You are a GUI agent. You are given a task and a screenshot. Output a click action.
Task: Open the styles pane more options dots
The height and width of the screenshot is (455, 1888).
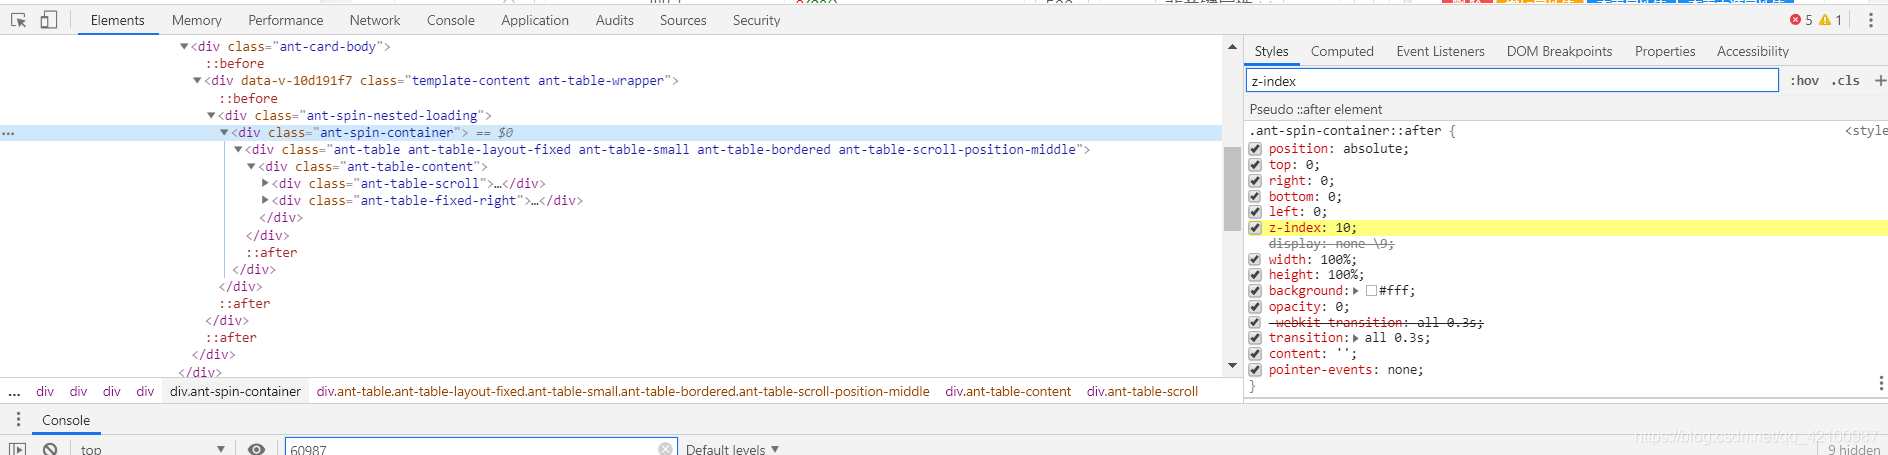click(x=1881, y=383)
